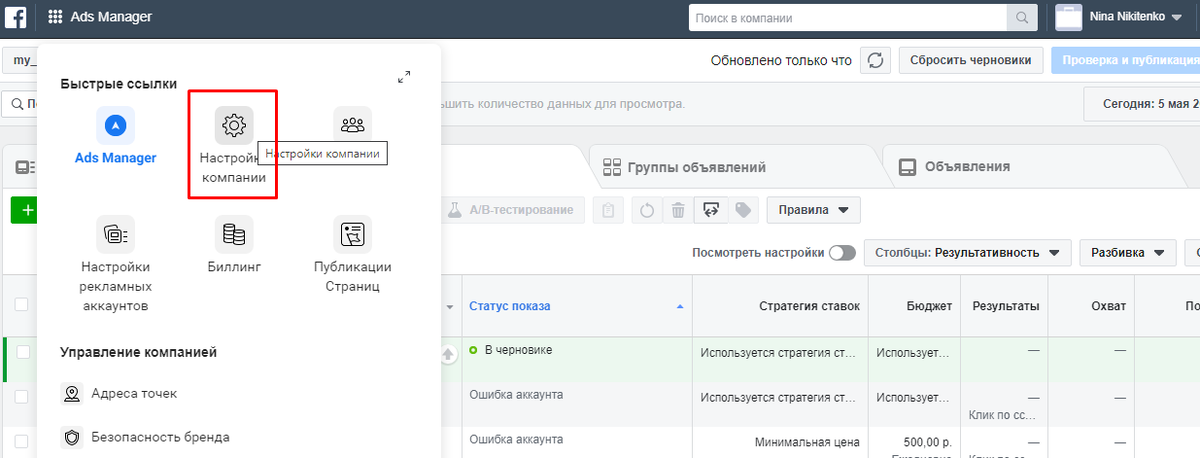This screenshot has width=1200, height=458.
Task: Open Ads Manager quick link icon
Action: [115, 125]
